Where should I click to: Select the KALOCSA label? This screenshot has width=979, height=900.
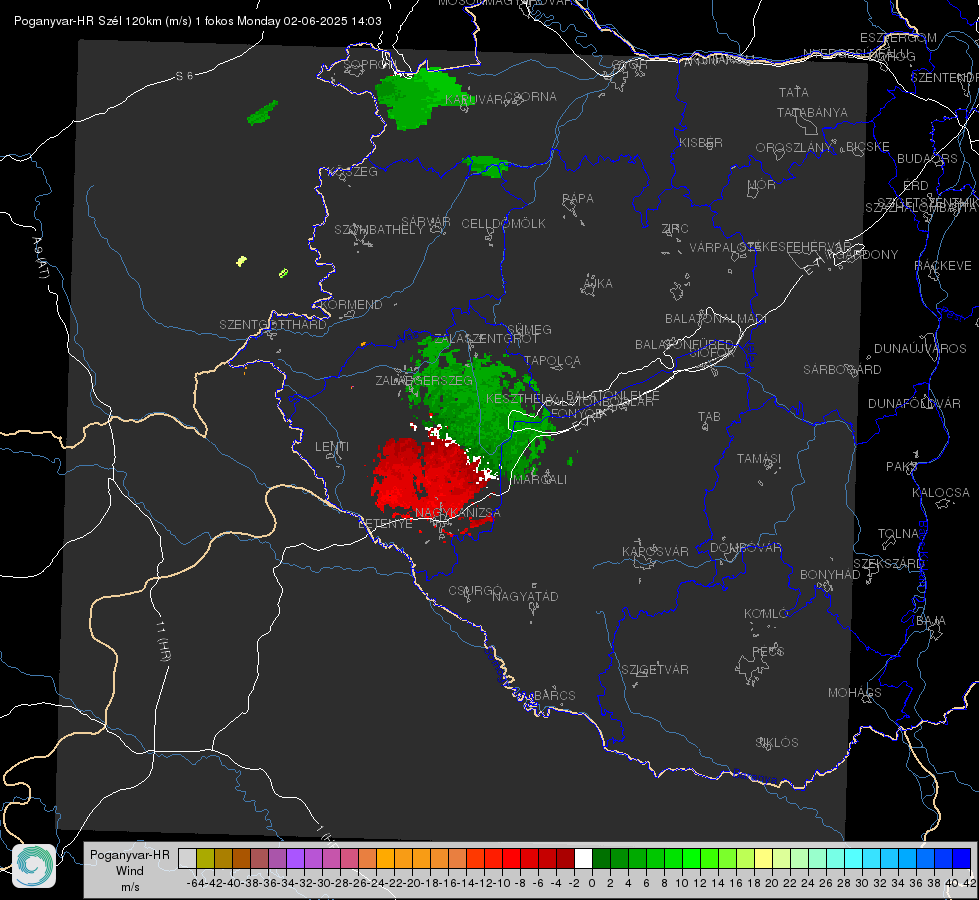point(940,493)
